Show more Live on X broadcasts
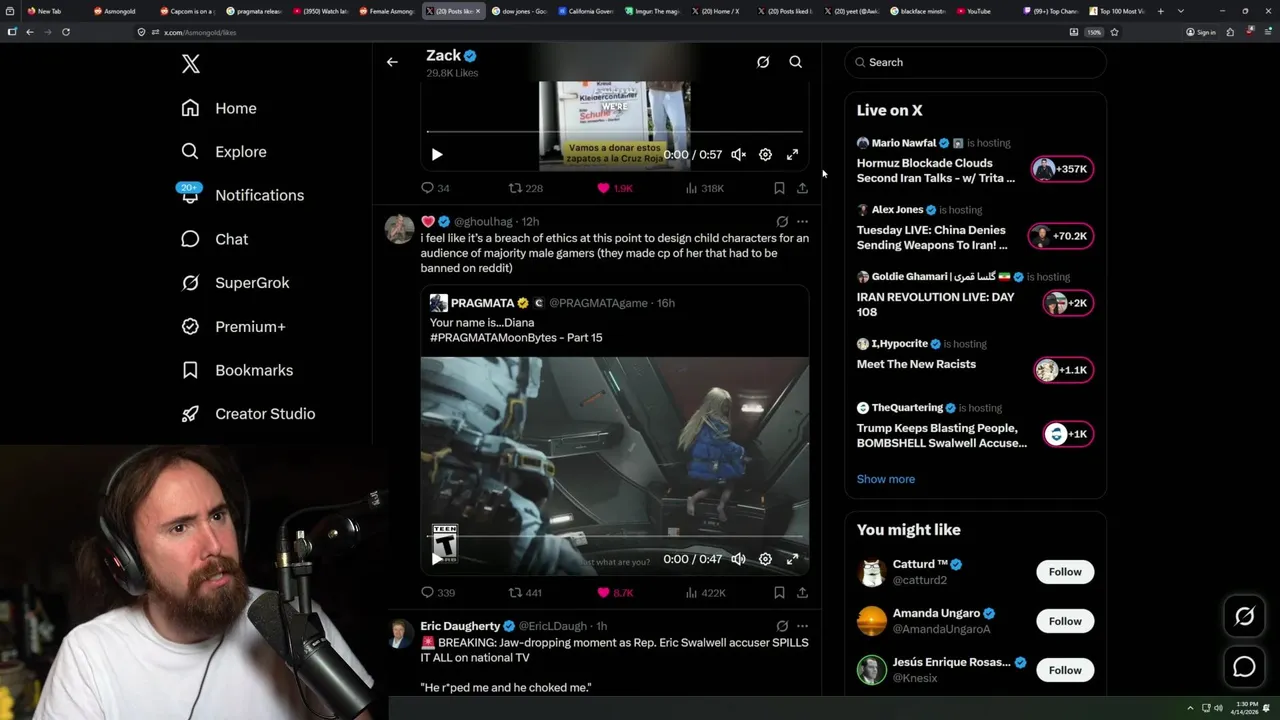The width and height of the screenshot is (1280, 720). click(x=886, y=479)
